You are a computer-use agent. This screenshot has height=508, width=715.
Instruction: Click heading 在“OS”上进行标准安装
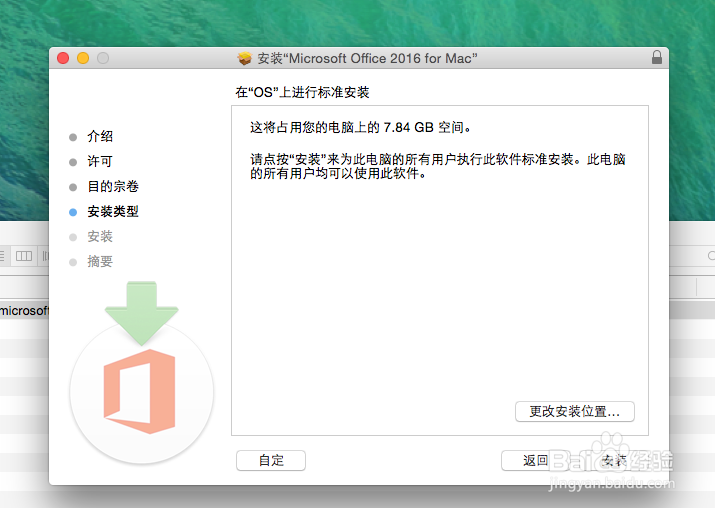coord(302,93)
